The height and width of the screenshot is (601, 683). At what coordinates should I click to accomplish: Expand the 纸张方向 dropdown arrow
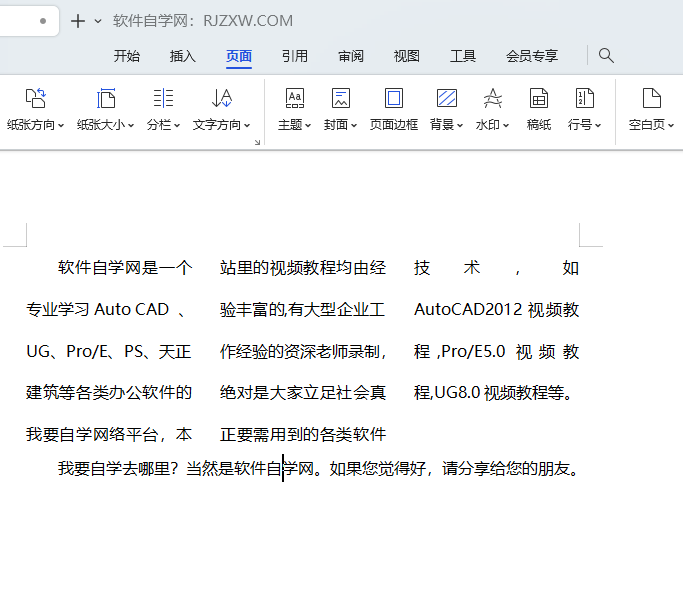(x=61, y=125)
